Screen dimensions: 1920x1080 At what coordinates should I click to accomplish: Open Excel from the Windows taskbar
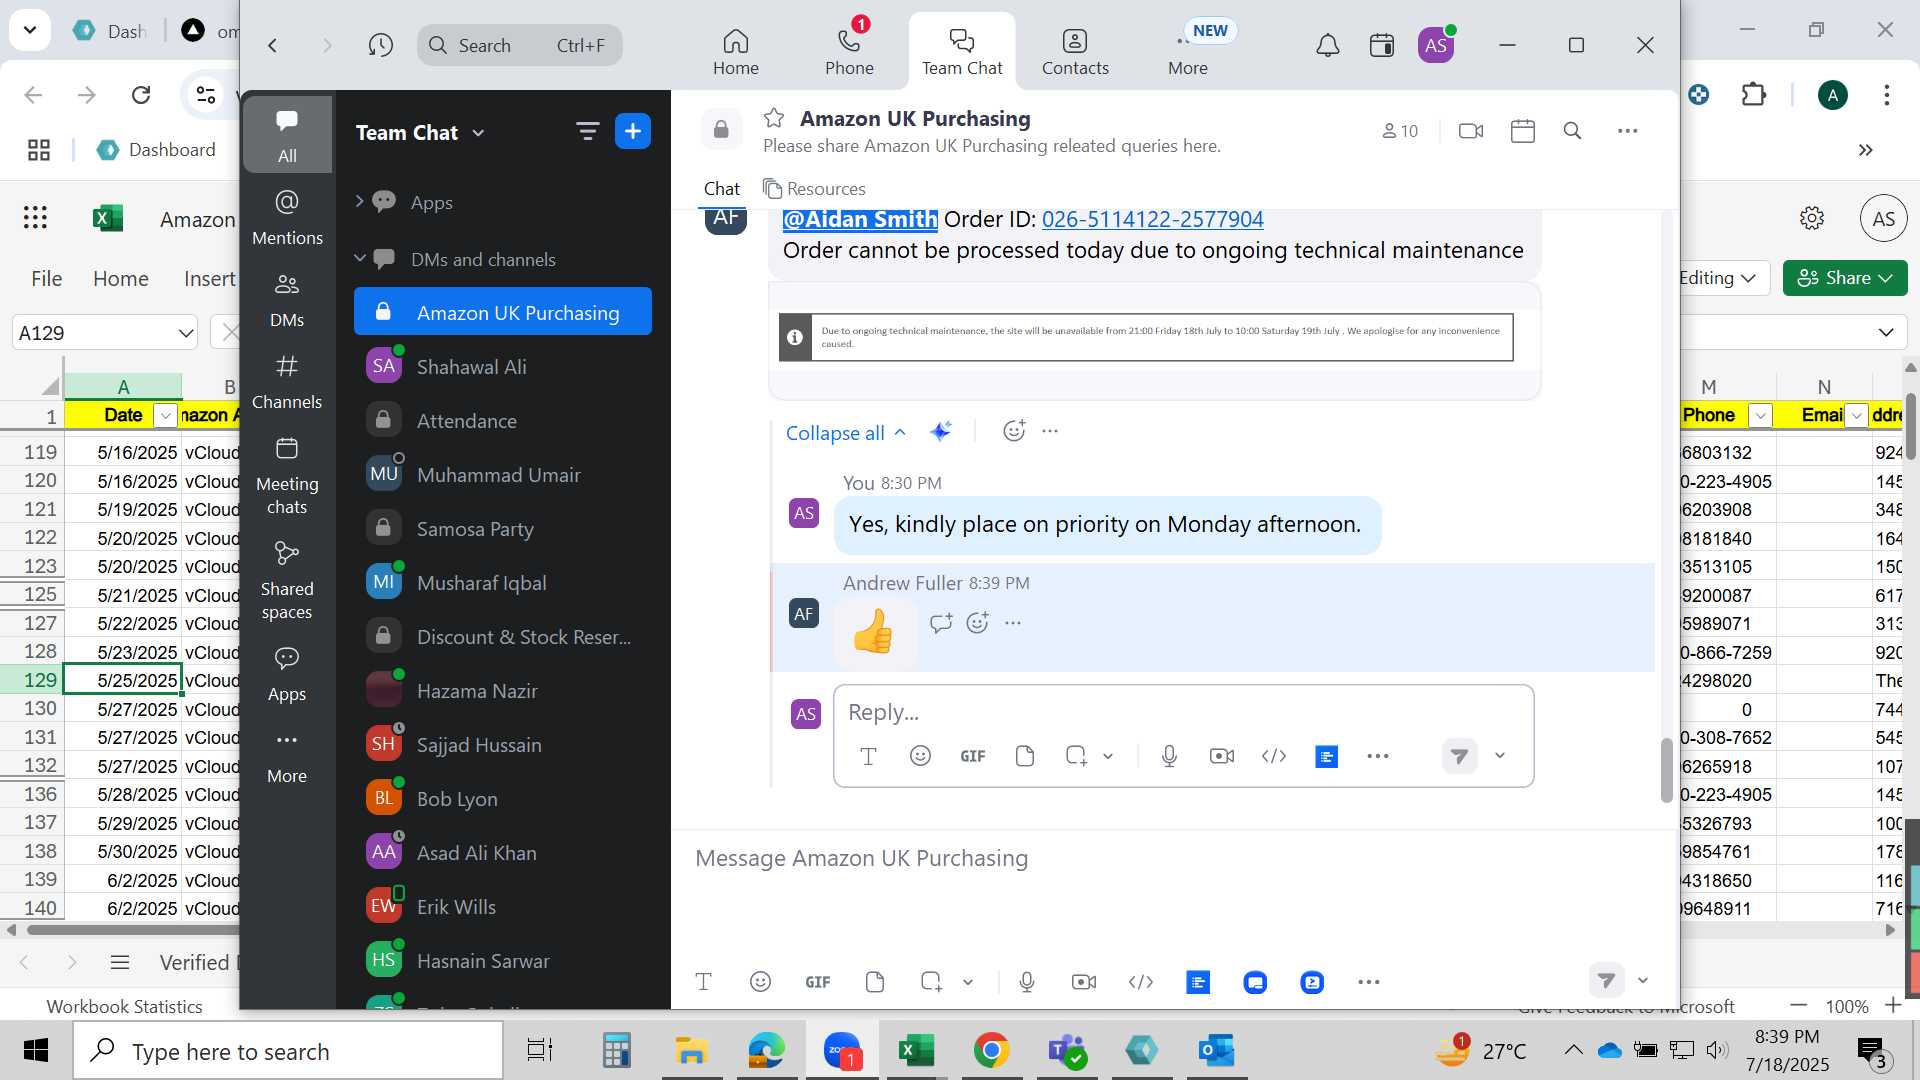point(916,1051)
